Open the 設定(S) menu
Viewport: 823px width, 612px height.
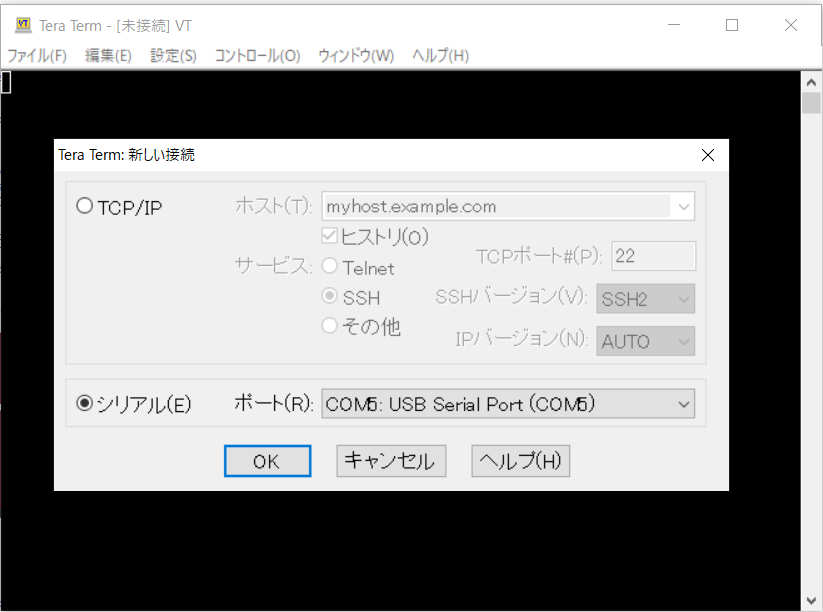(173, 56)
